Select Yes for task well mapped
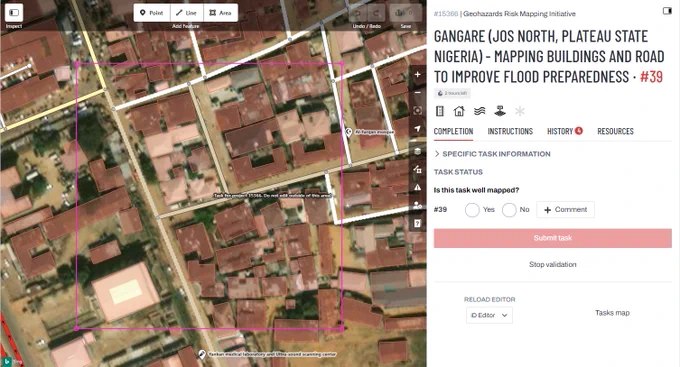 (x=472, y=210)
